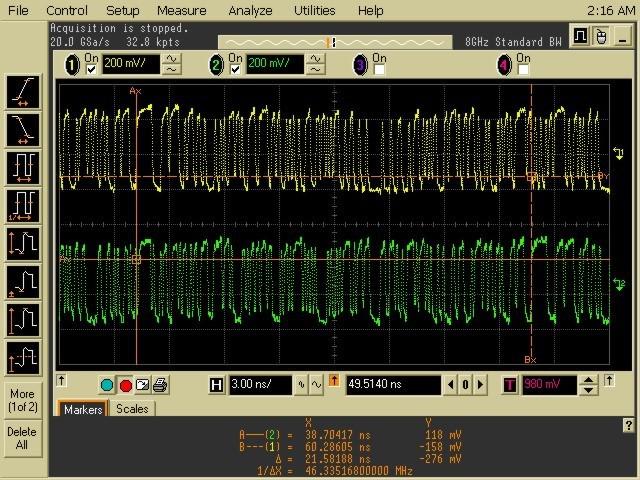This screenshot has height=480, width=640.
Task: Open the Utilities menu
Action: 315,10
